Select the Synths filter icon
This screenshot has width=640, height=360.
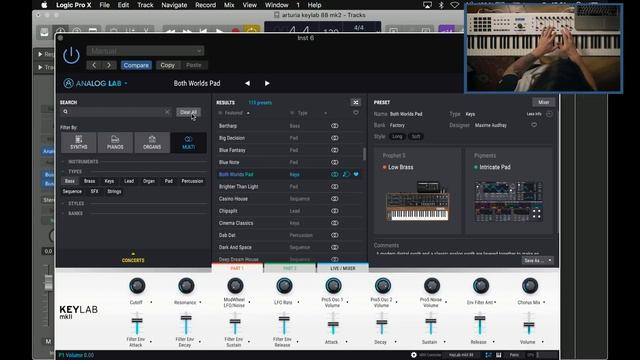[x=78, y=142]
